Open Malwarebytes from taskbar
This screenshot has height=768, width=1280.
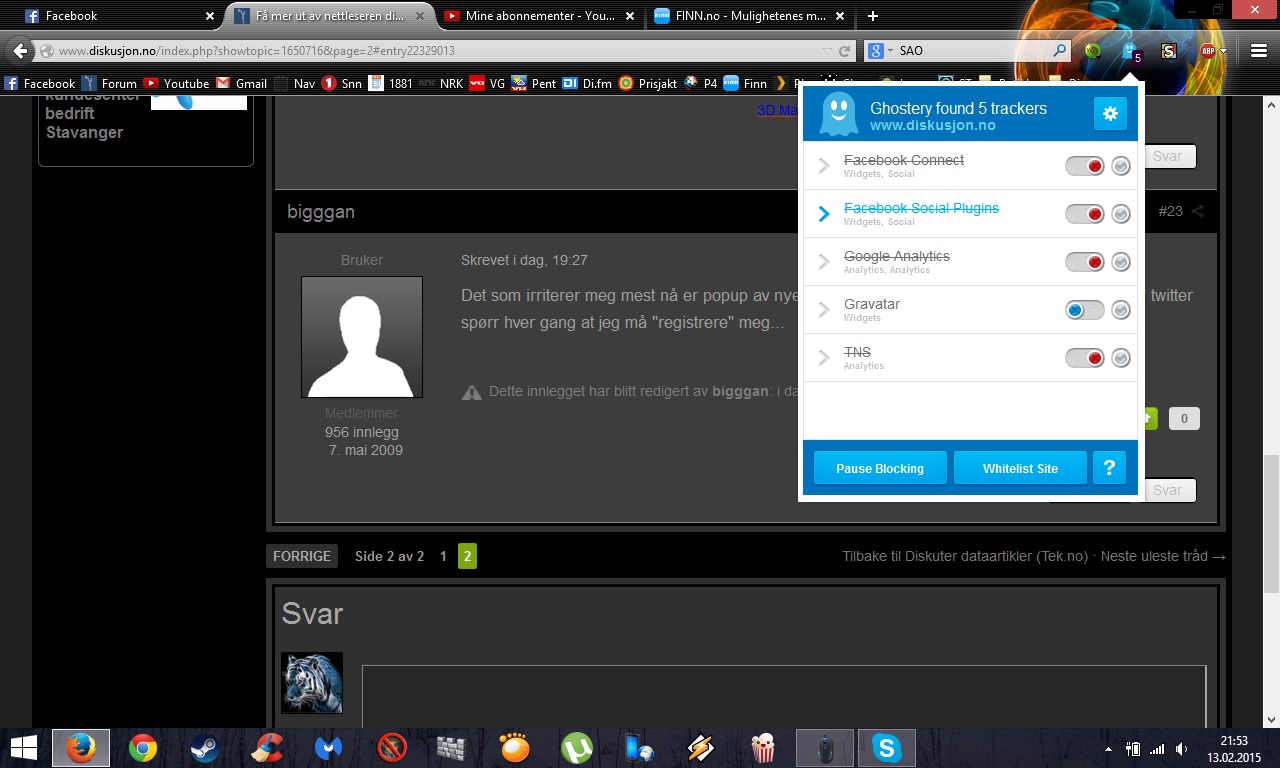(329, 748)
